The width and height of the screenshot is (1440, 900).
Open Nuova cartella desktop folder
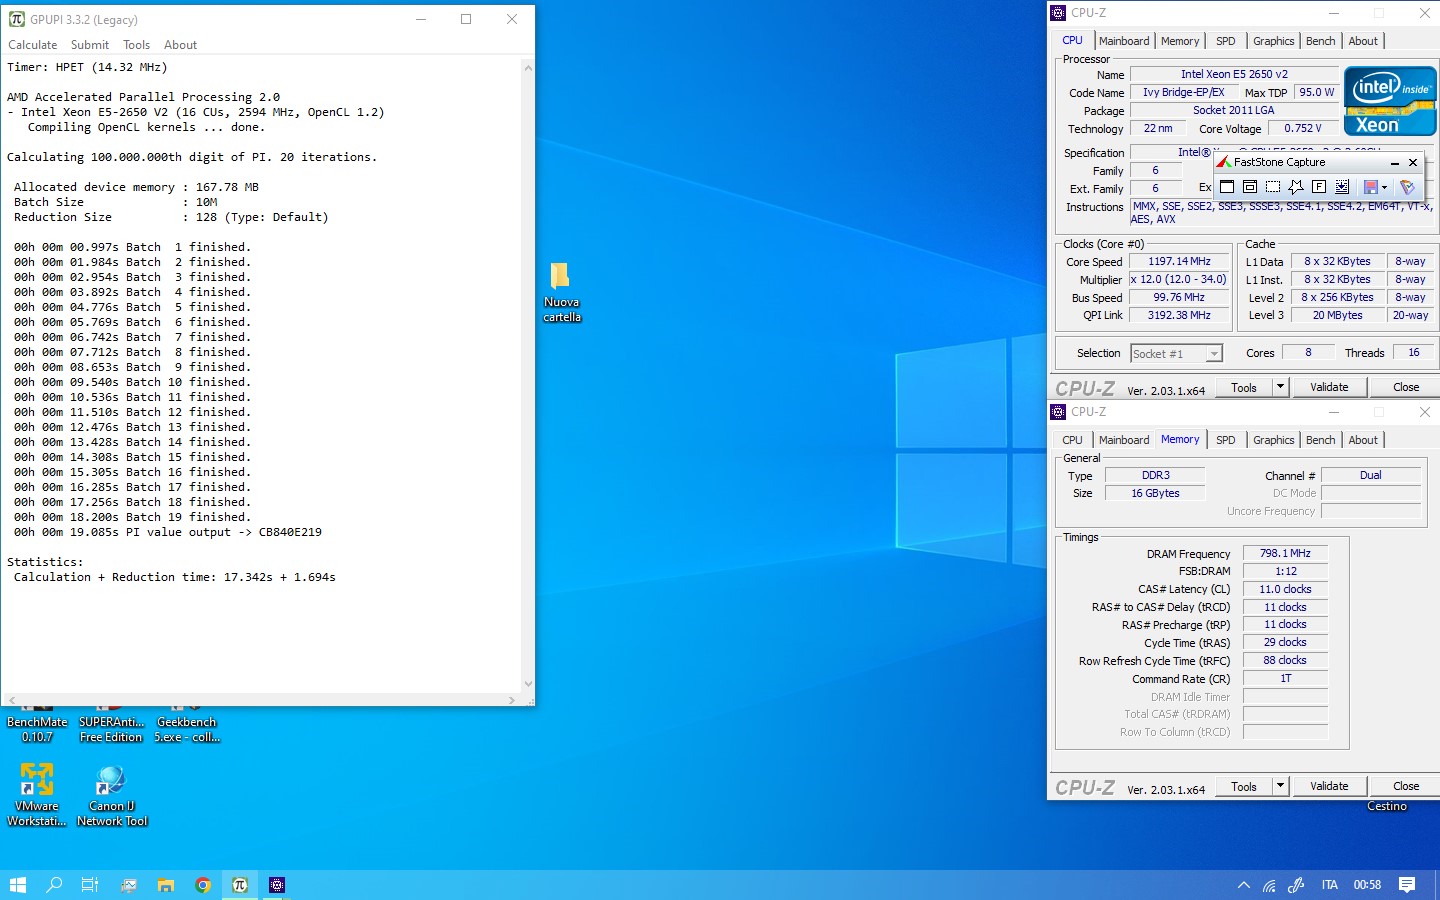561,292
